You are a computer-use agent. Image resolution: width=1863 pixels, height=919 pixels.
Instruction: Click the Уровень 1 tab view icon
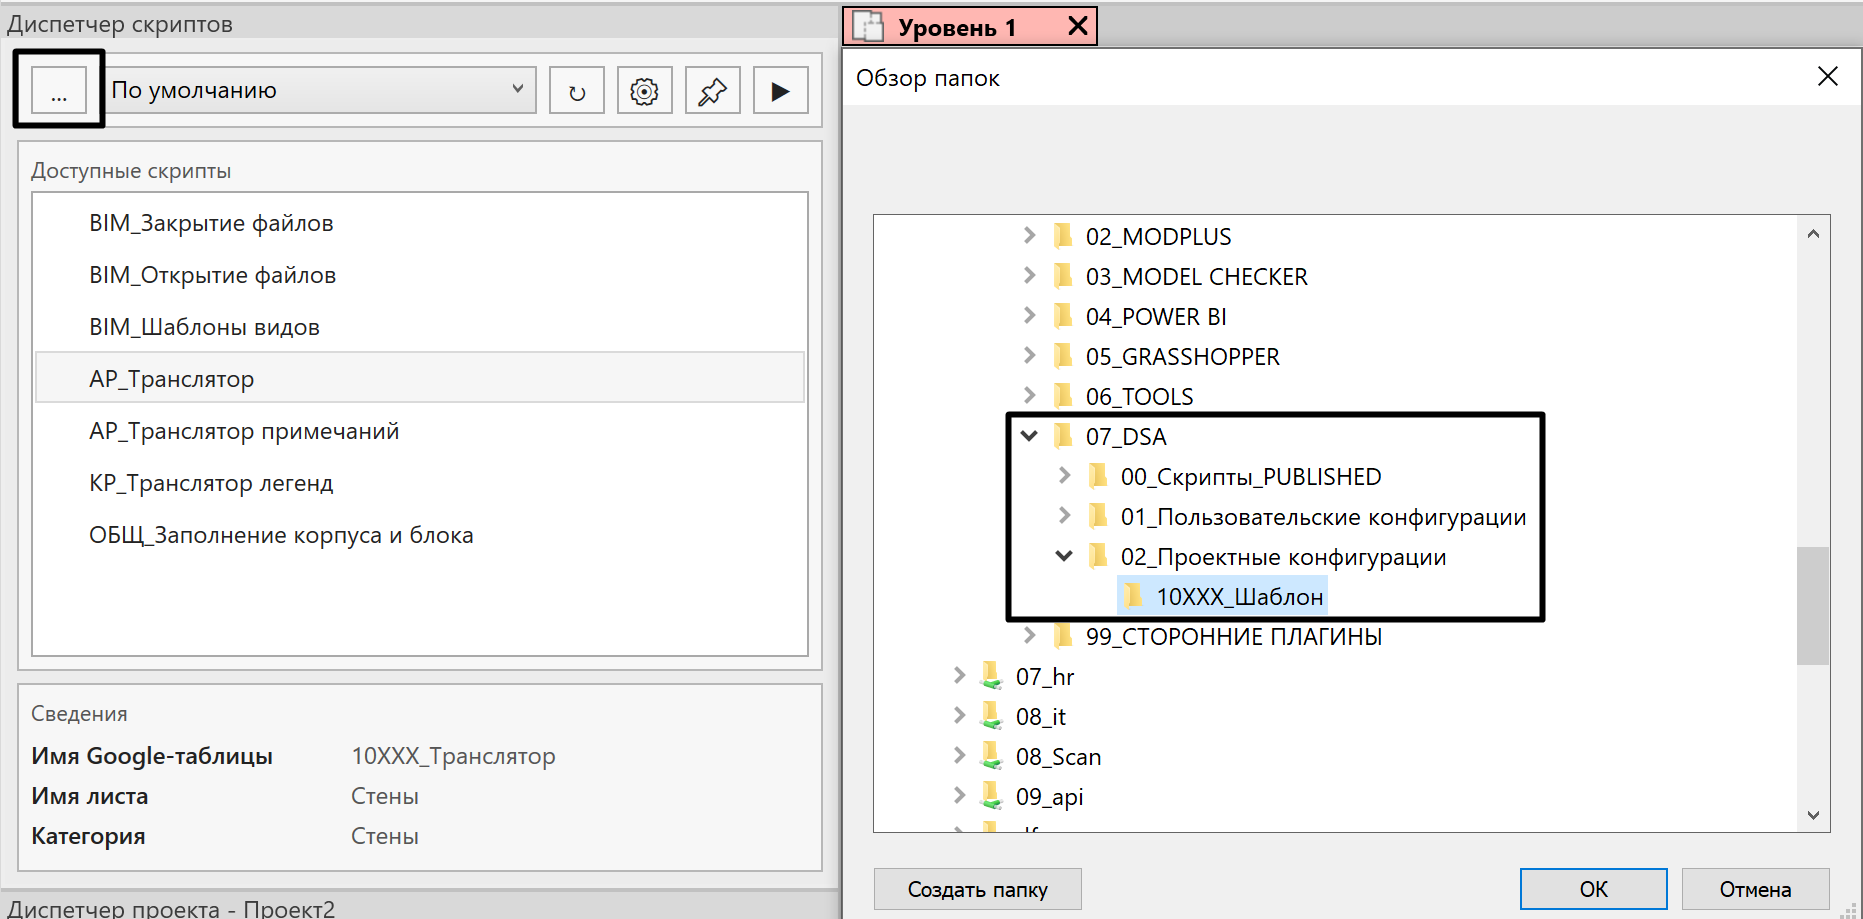tap(868, 26)
